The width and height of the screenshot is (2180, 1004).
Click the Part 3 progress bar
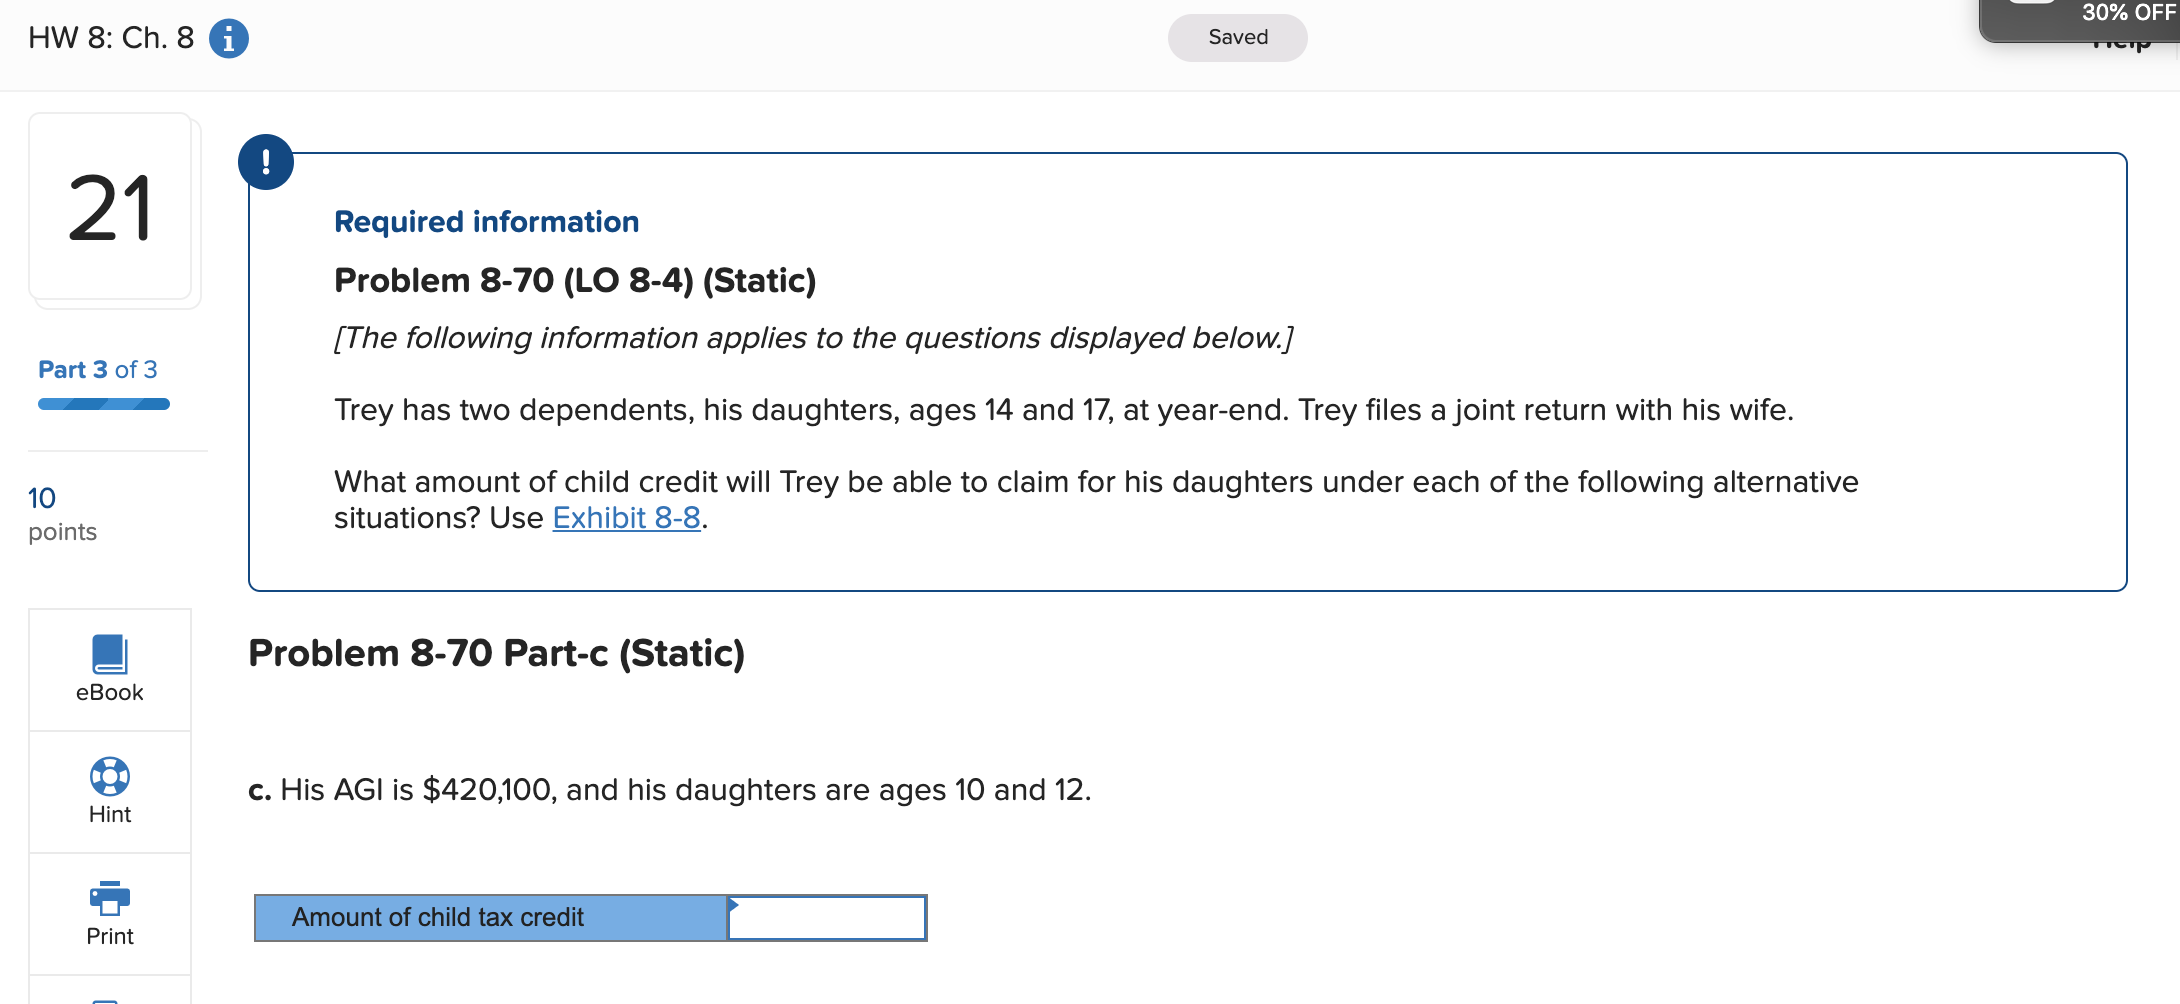click(103, 404)
